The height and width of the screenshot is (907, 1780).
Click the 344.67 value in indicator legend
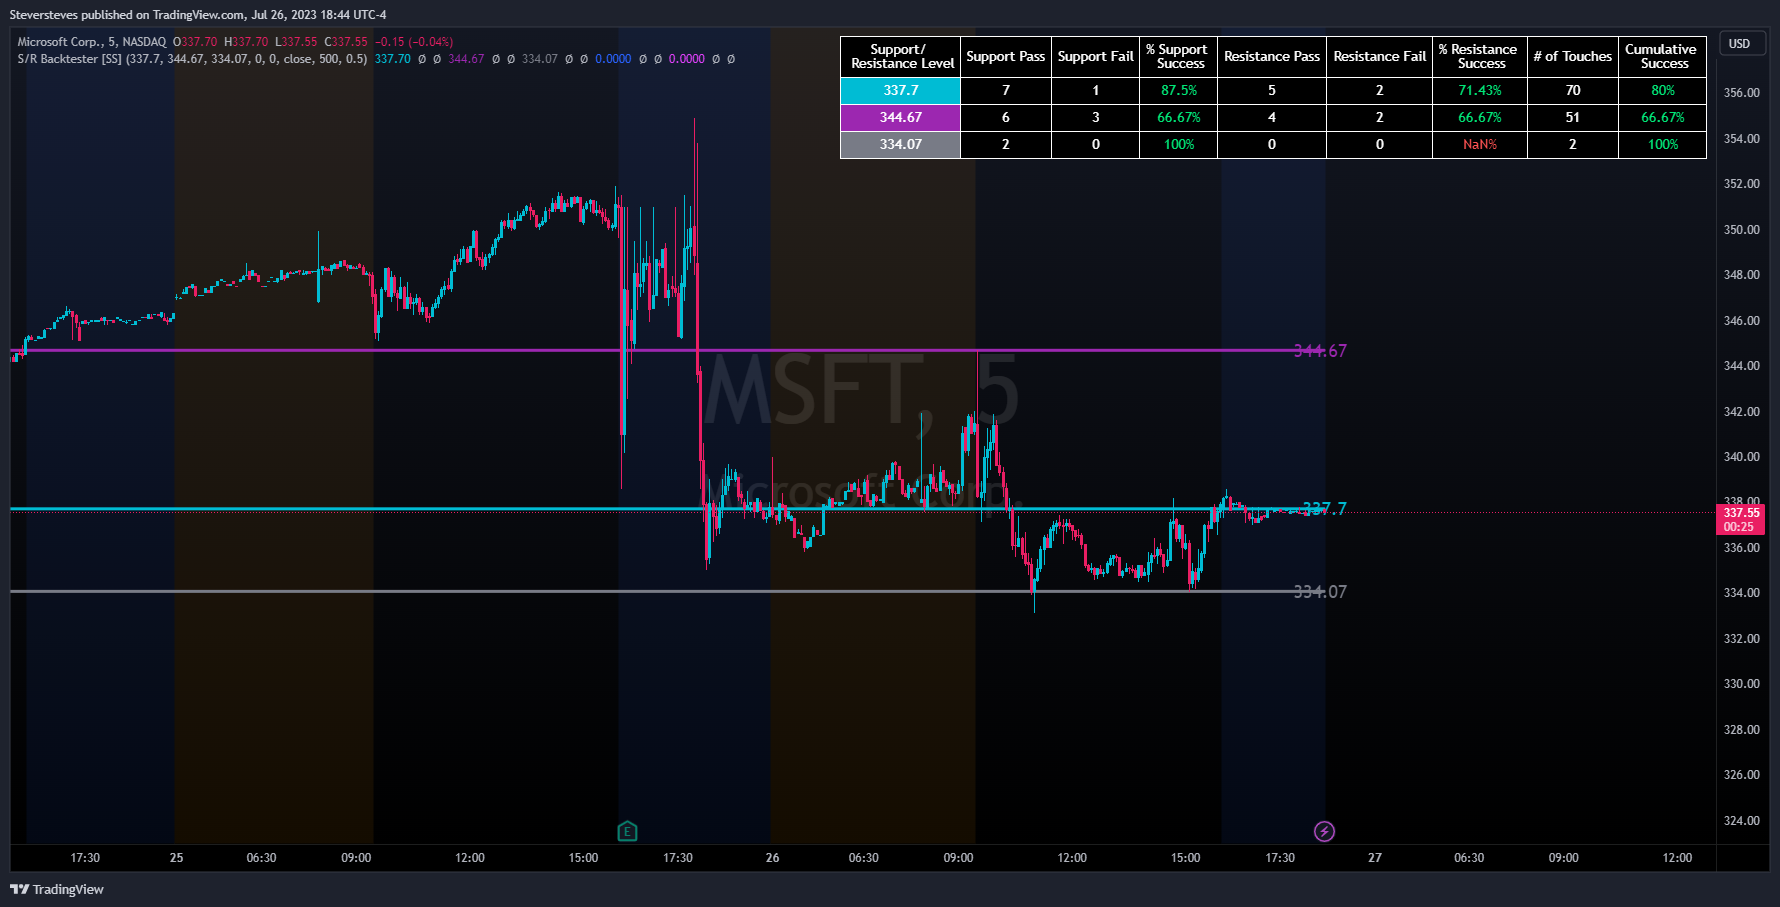pyautogui.click(x=466, y=59)
